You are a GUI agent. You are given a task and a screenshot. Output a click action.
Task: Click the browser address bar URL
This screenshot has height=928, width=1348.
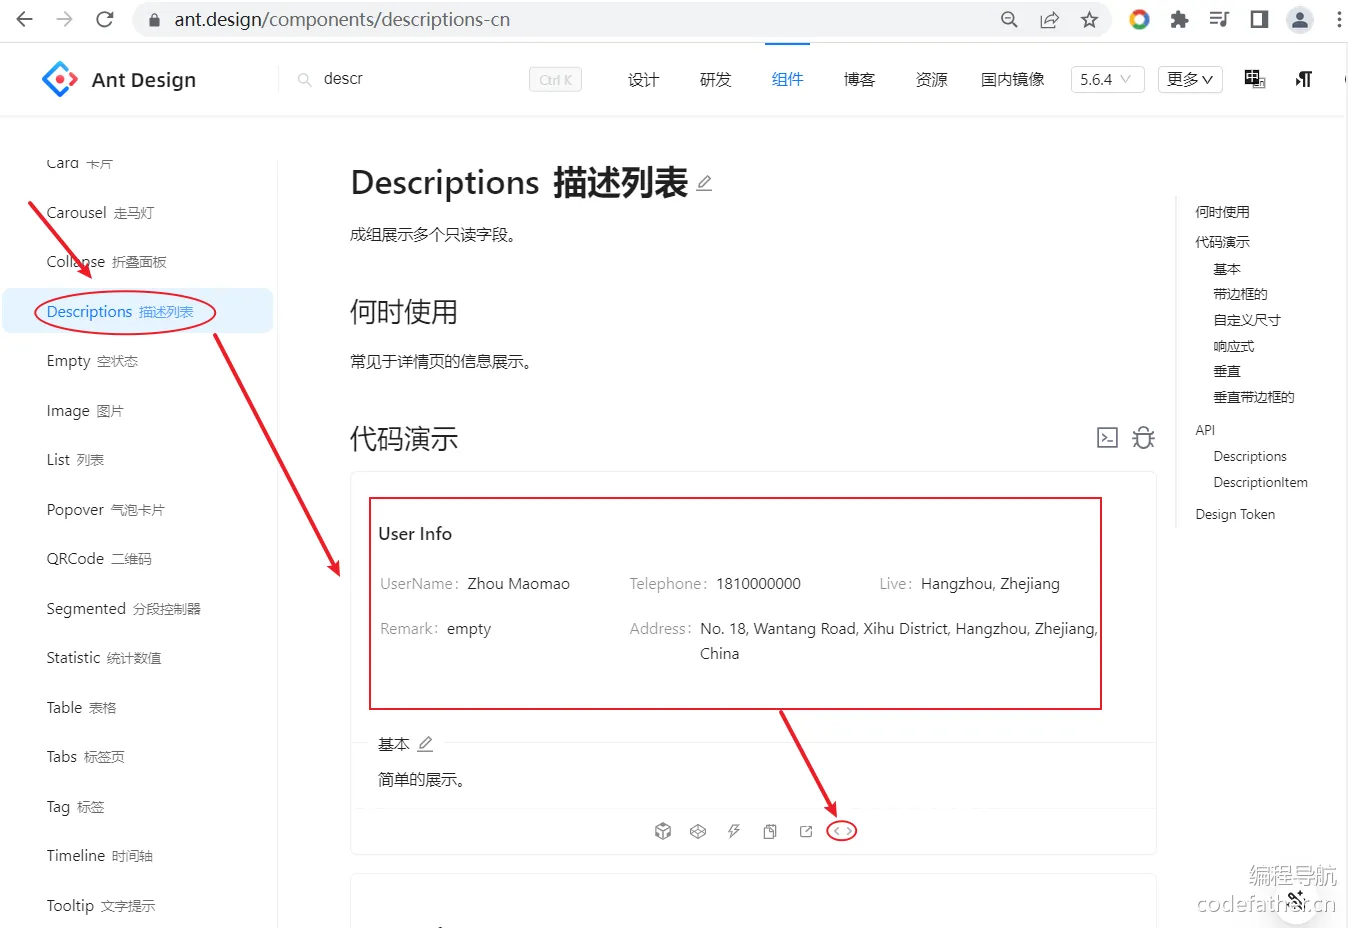point(342,20)
